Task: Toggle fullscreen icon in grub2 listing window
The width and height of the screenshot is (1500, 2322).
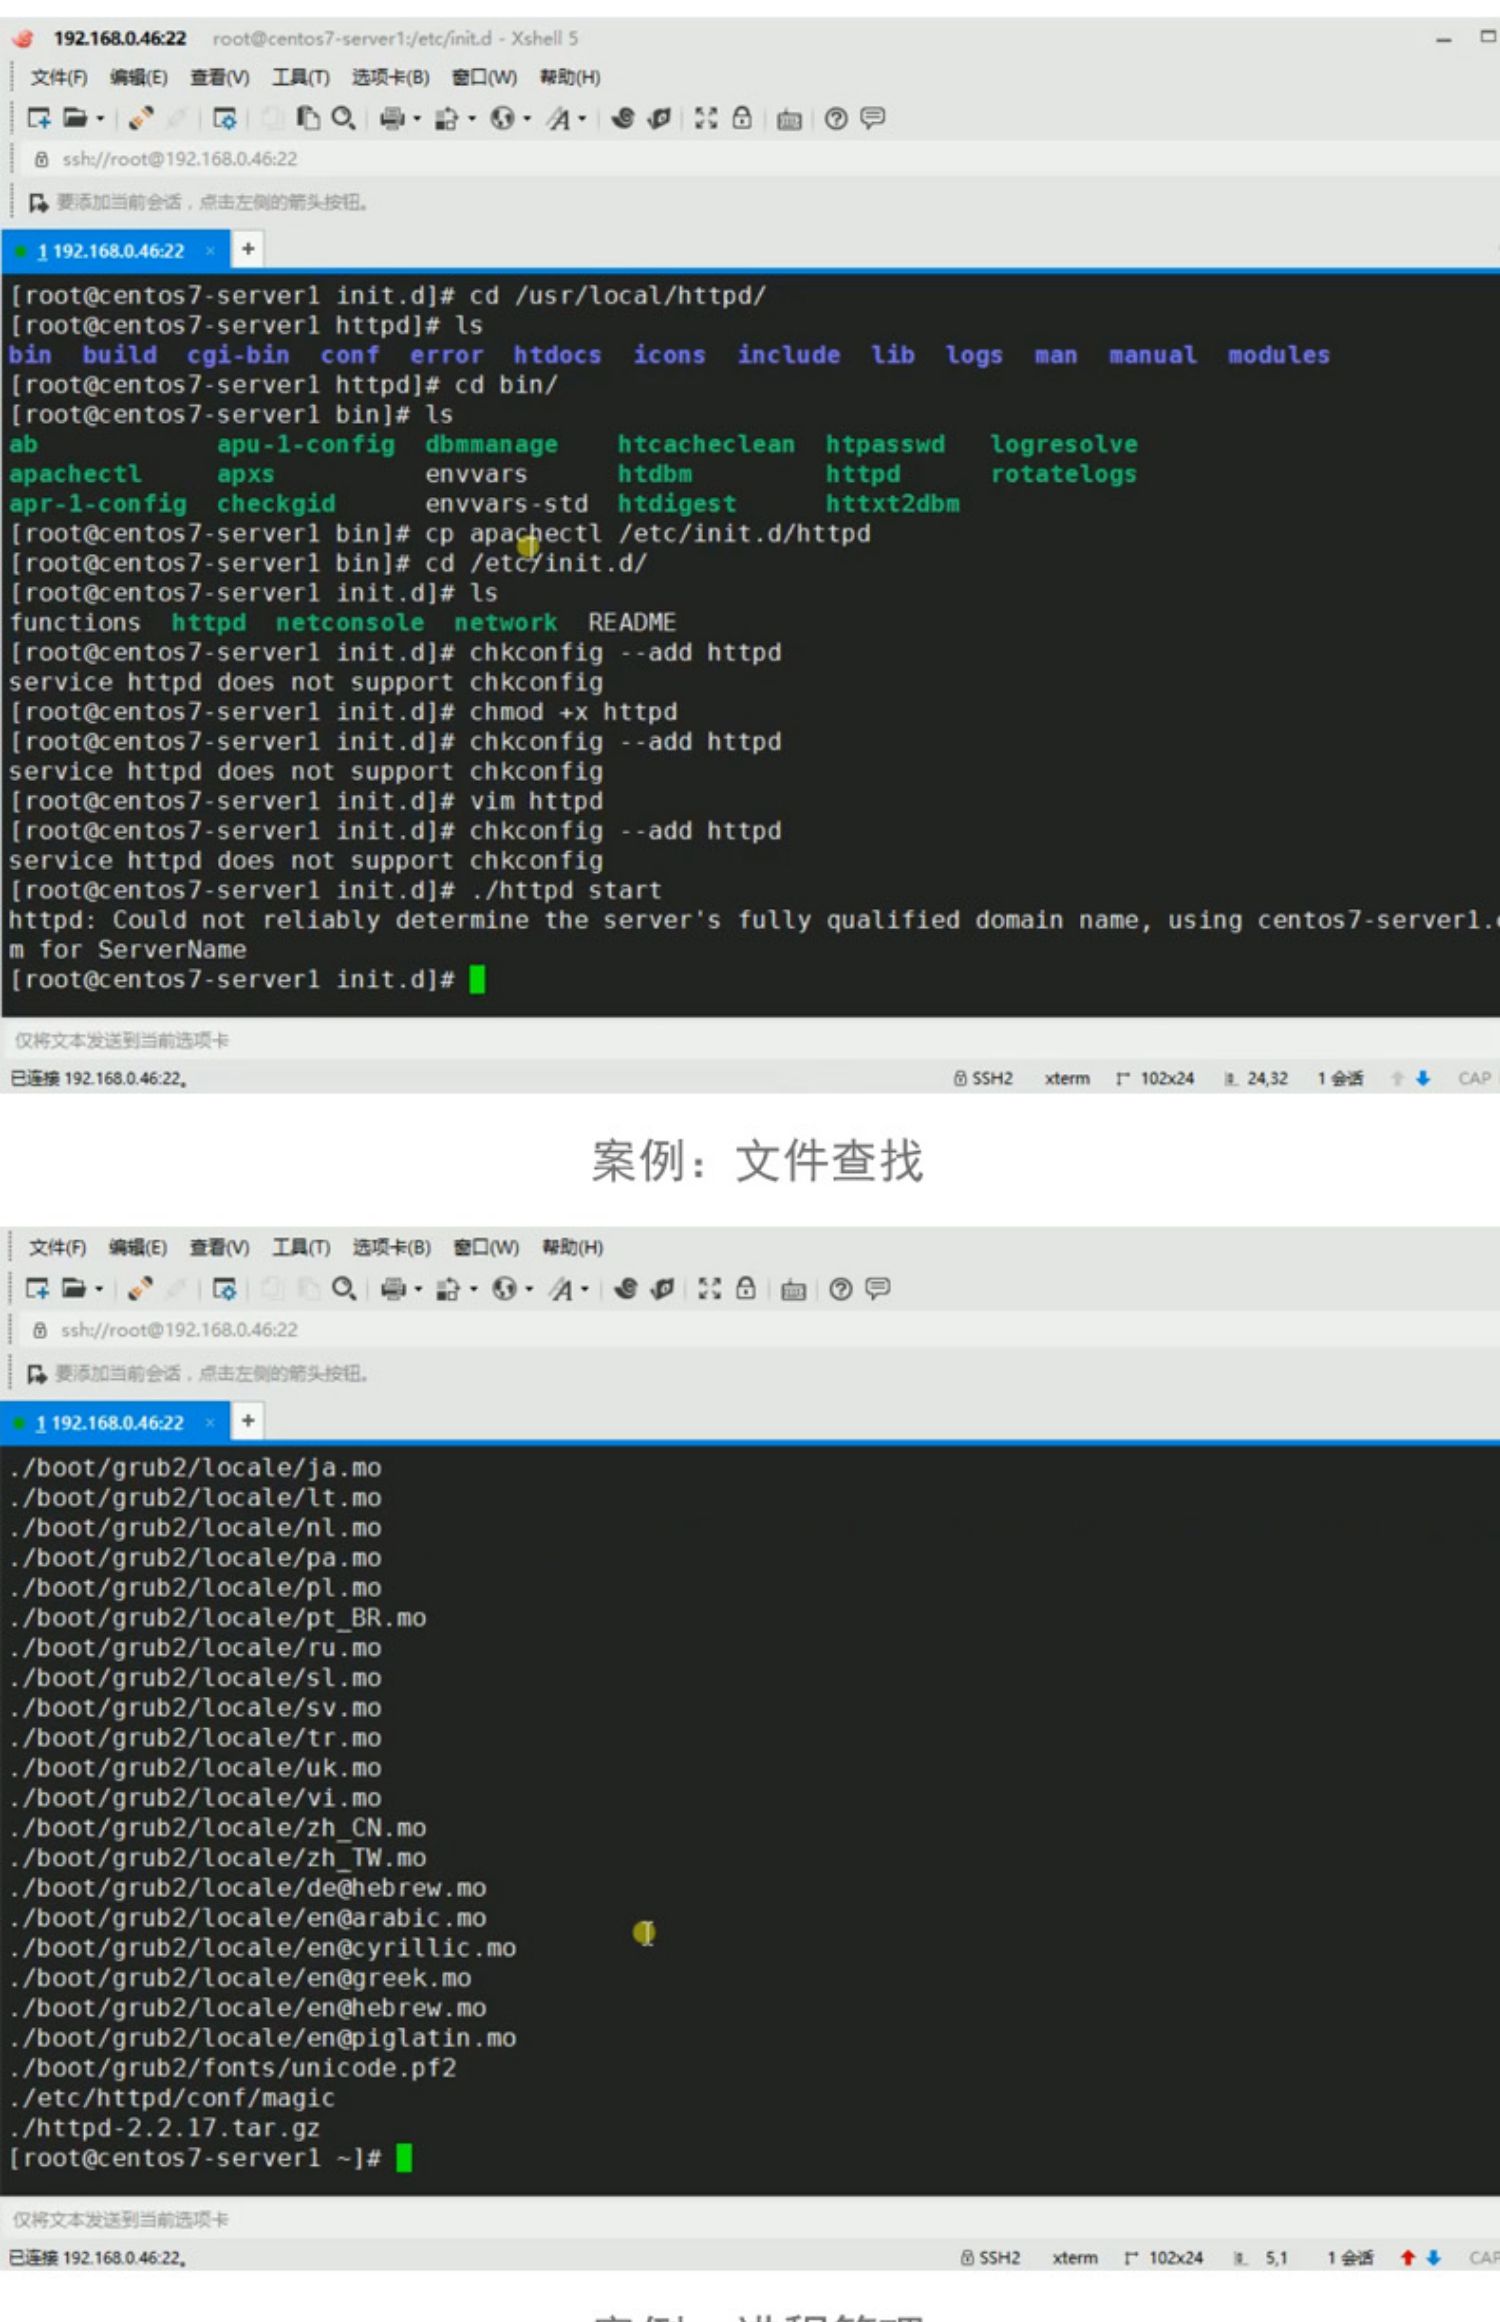Action: pyautogui.click(x=709, y=1288)
